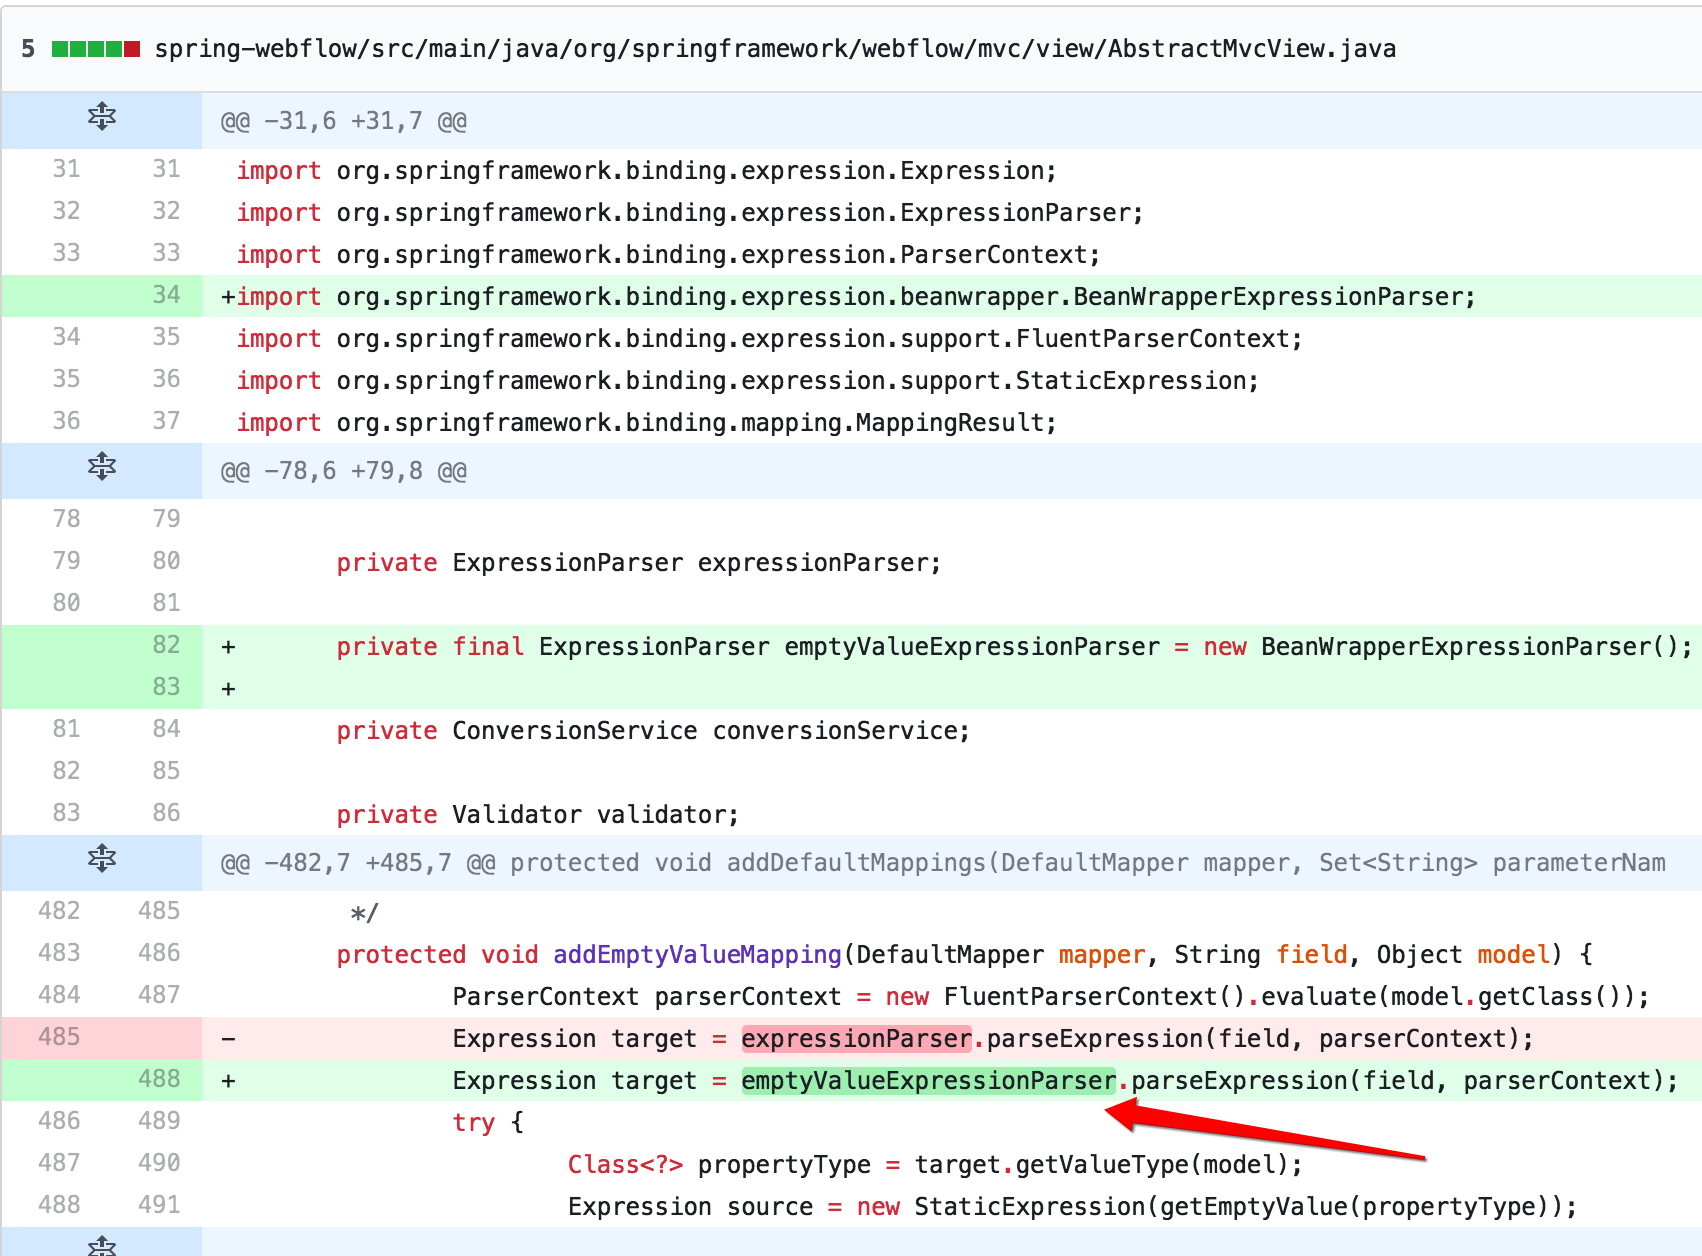Expand the collapsed code below line 491
Image resolution: width=1702 pixels, height=1256 pixels.
pos(100,1246)
